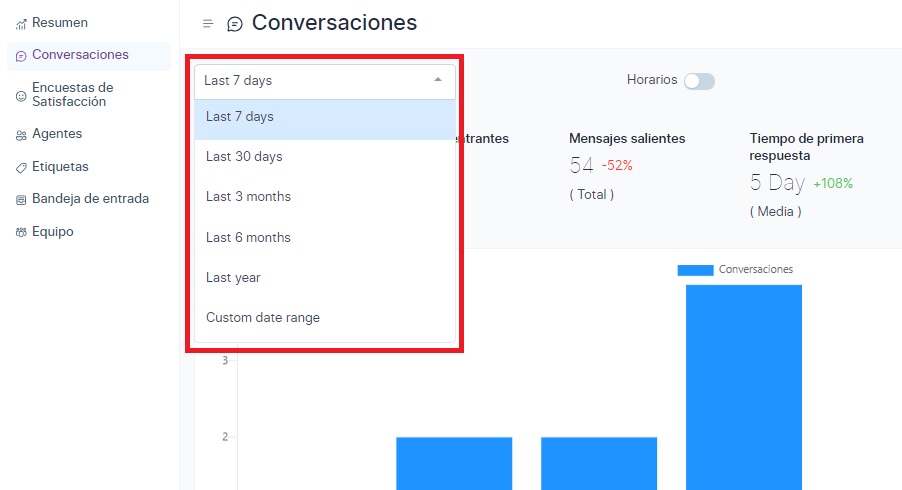Click the smiley icon for Encuestas de Satisfacción

point(21,95)
